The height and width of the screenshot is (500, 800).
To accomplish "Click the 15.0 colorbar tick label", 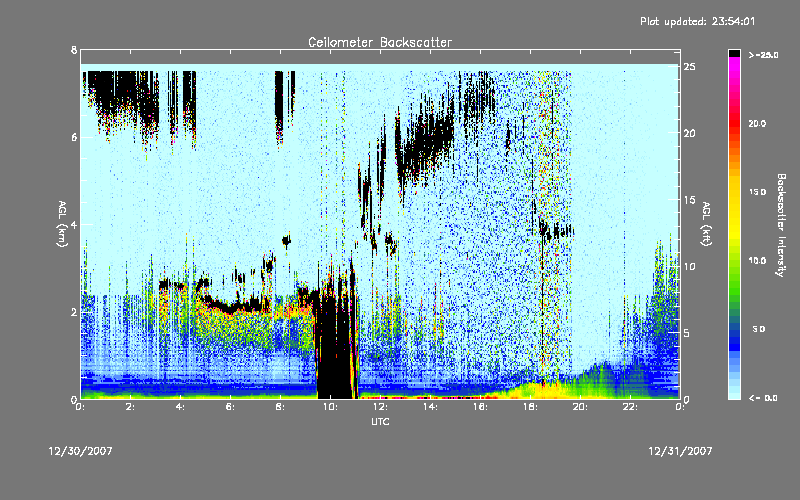I will tap(757, 192).
